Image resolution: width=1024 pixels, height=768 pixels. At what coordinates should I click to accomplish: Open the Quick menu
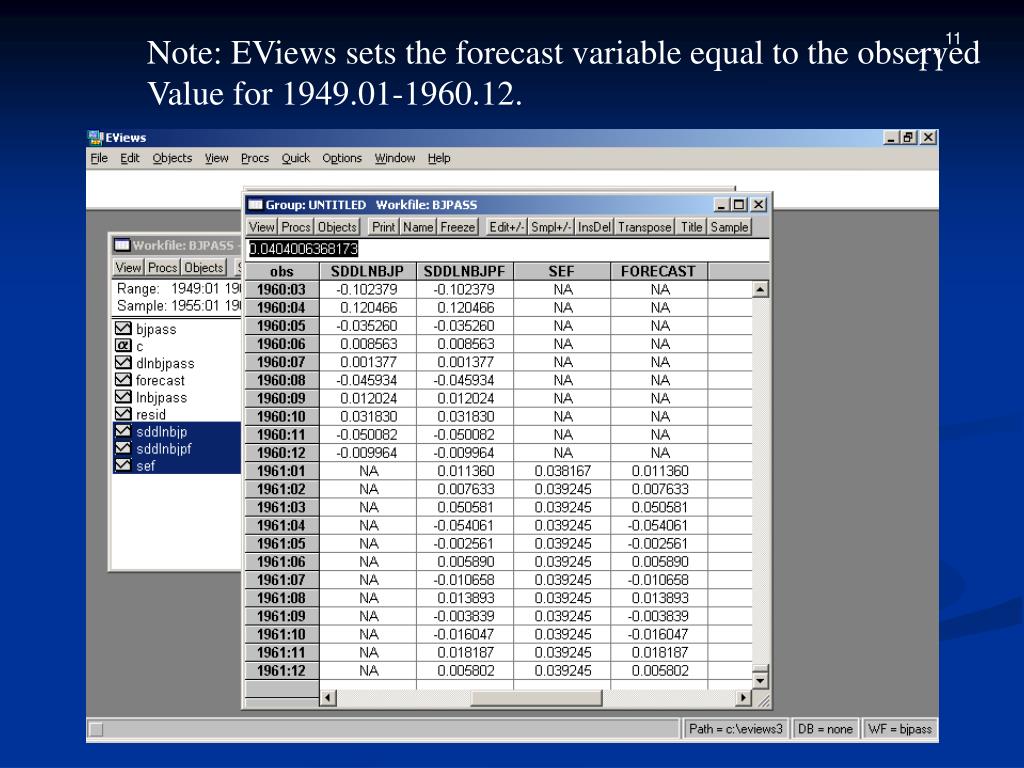click(295, 158)
